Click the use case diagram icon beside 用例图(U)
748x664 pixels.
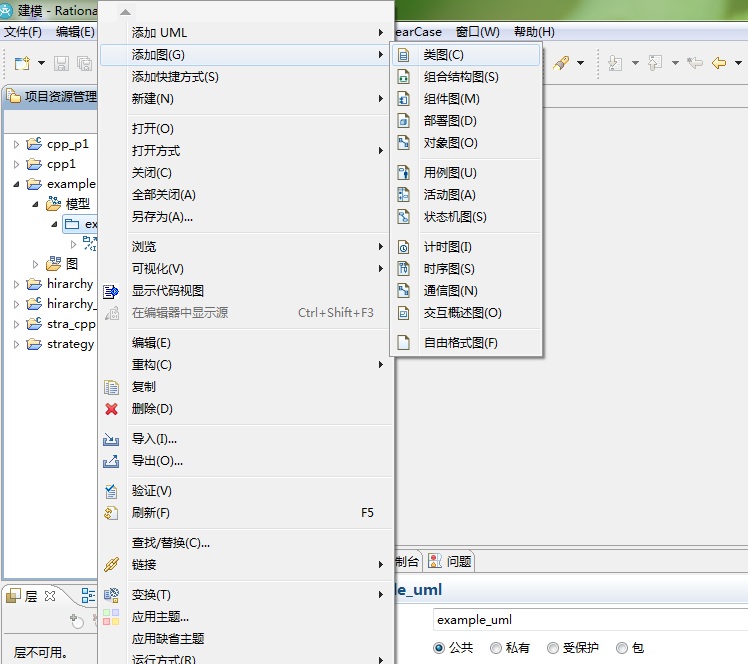404,173
